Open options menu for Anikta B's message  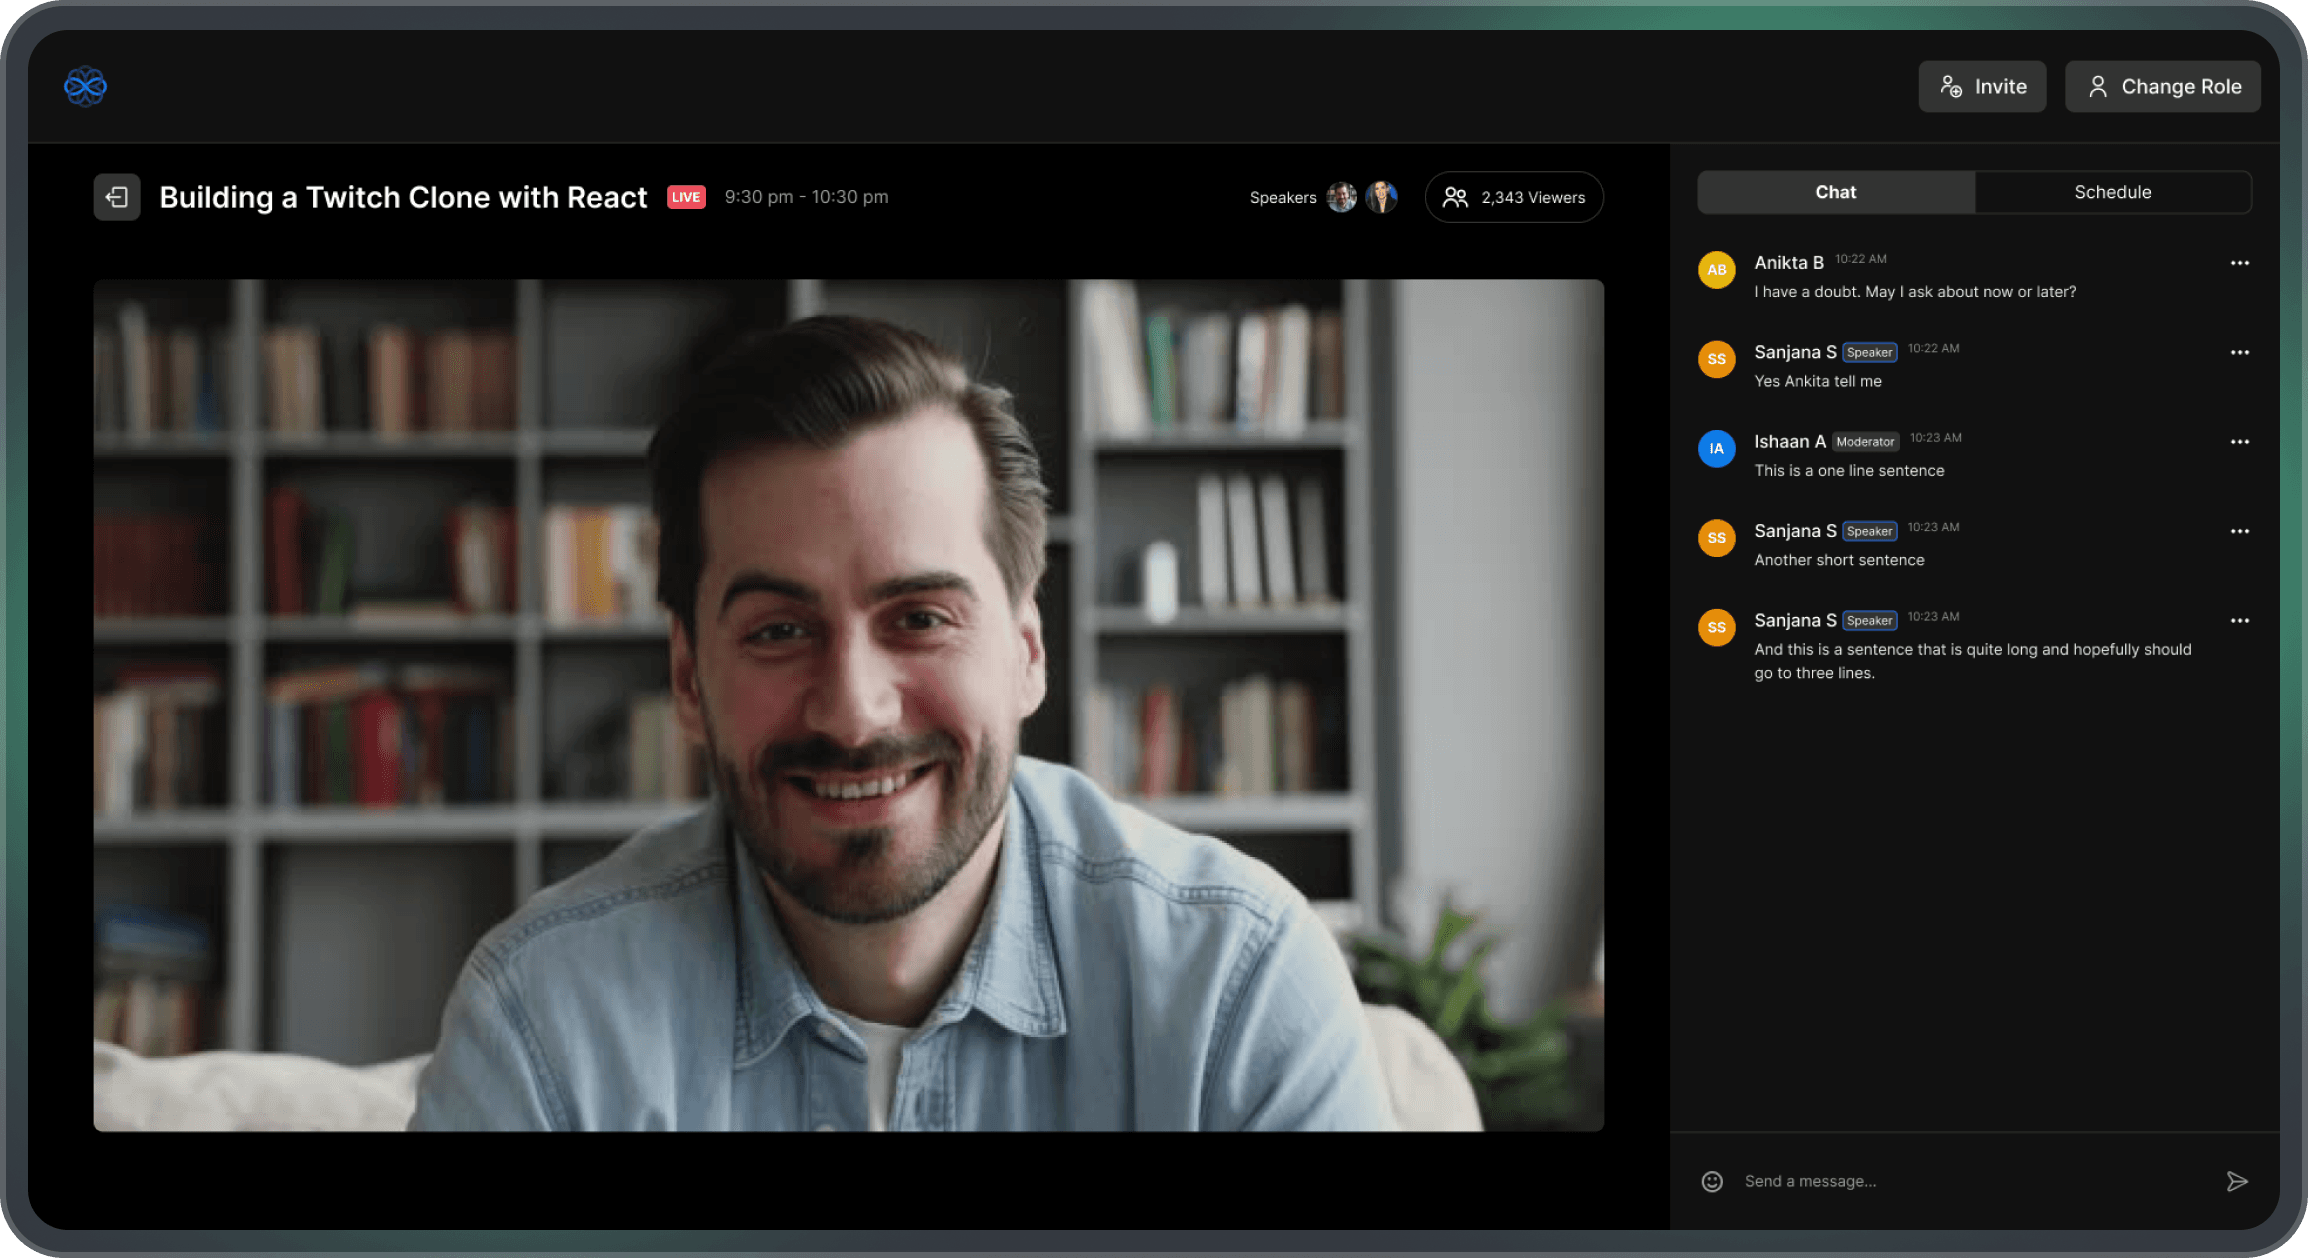pos(2239,263)
